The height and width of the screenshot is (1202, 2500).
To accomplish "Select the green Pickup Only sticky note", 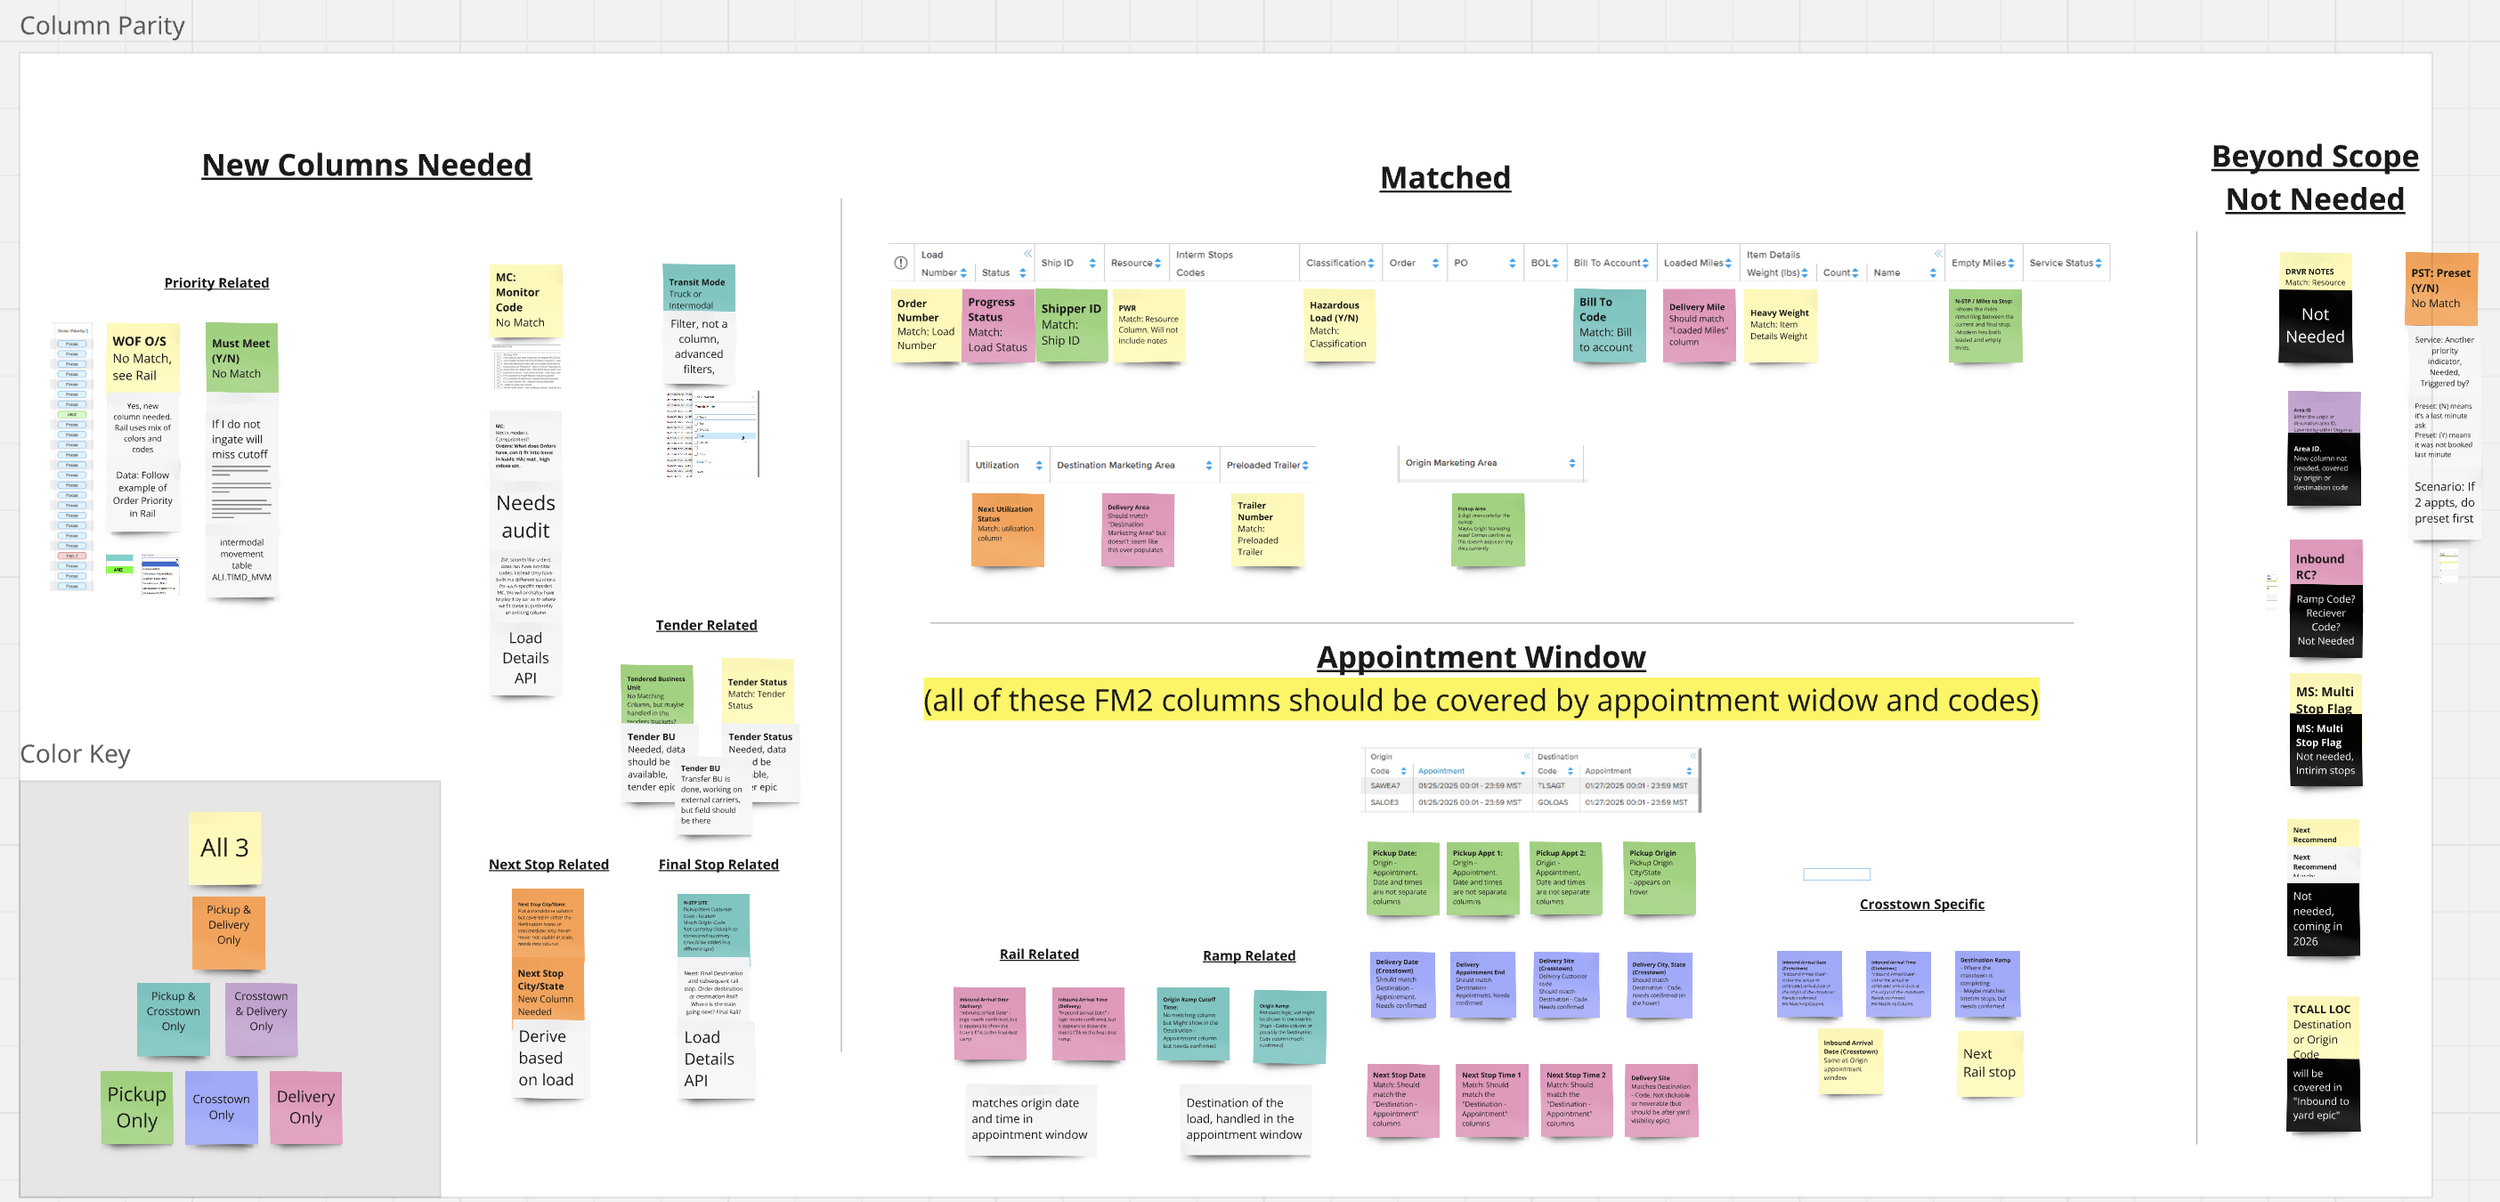I will [137, 1107].
